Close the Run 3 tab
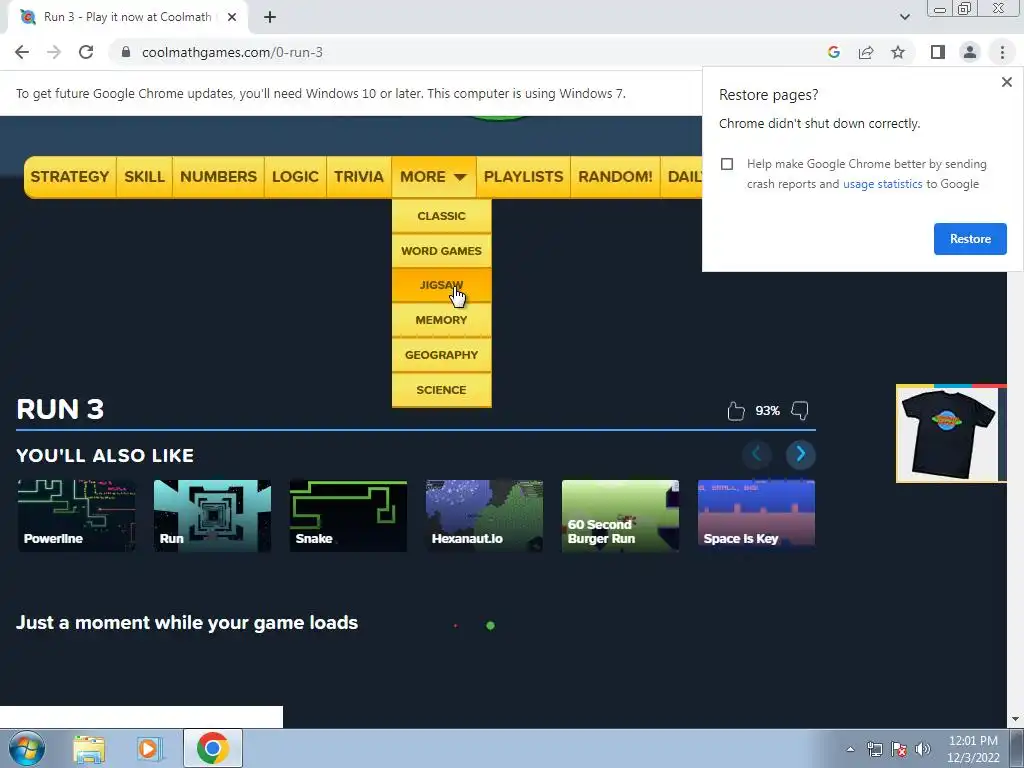The width and height of the screenshot is (1024, 768). (232, 17)
